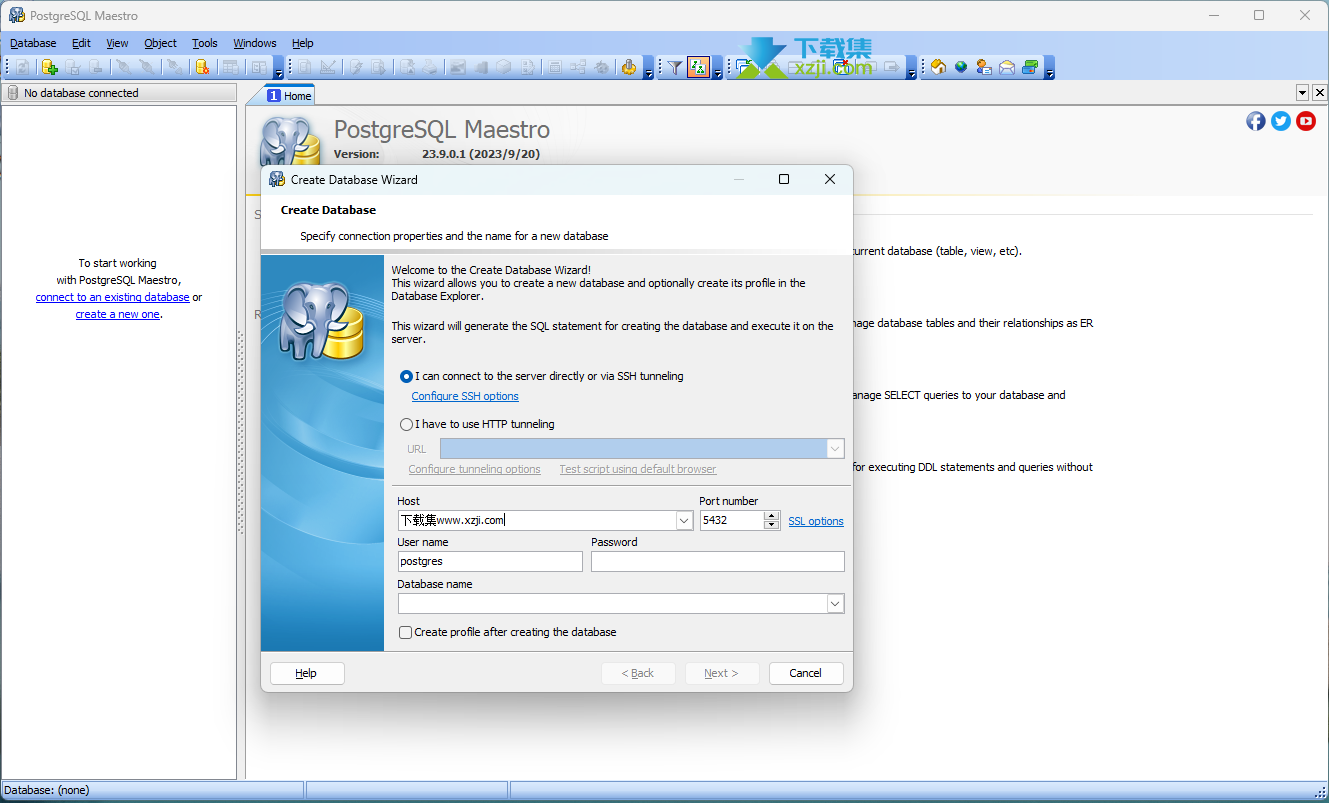Switch to the Home tab
The height and width of the screenshot is (803, 1329).
(289, 95)
